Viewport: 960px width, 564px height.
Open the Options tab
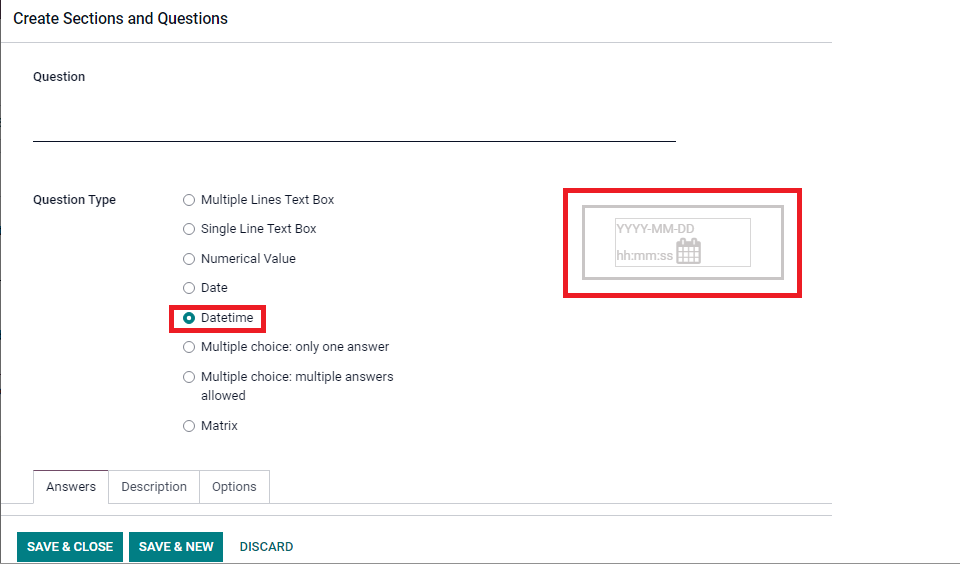pyautogui.click(x=234, y=487)
